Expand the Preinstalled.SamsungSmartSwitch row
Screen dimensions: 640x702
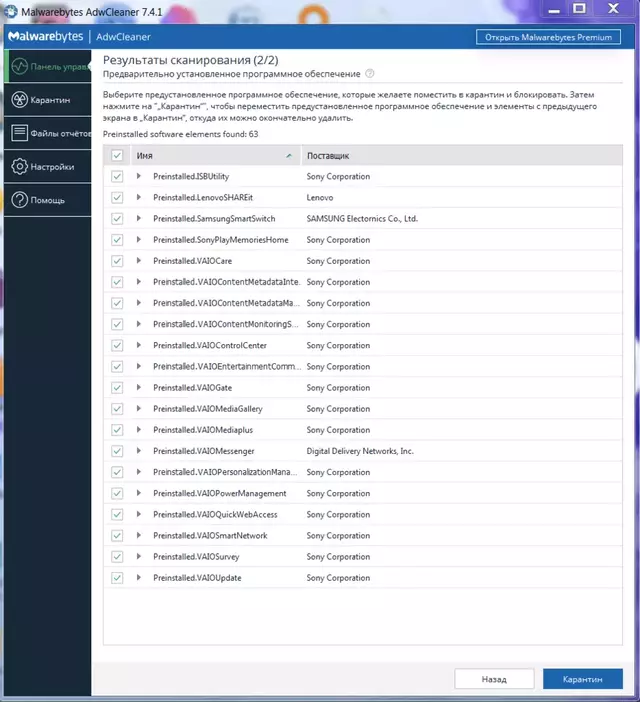139,218
